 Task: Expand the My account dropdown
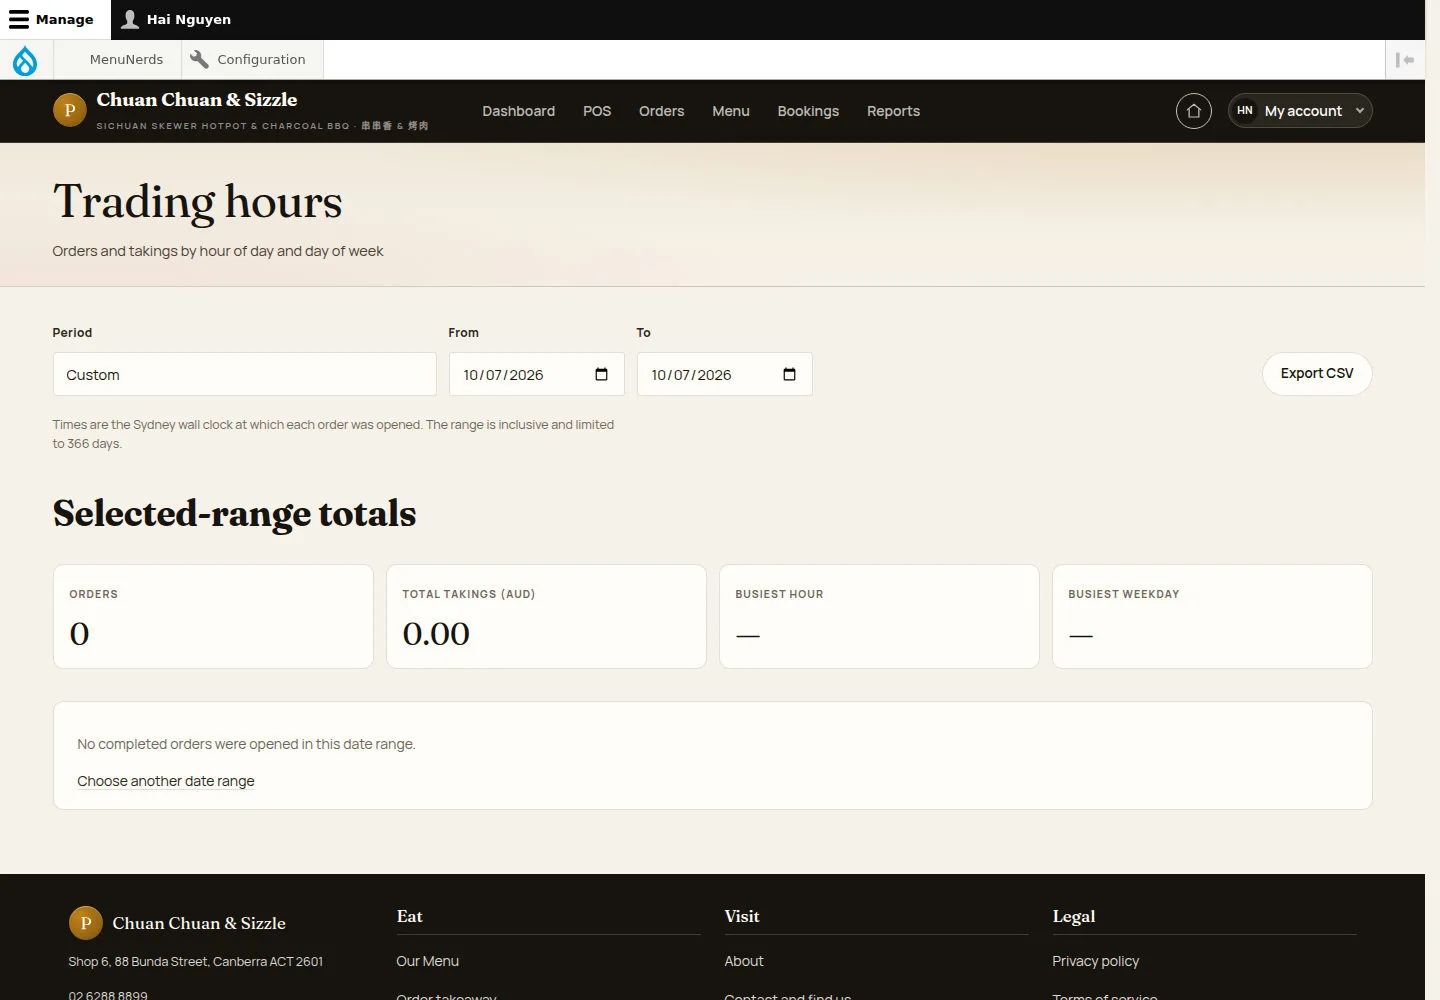pyautogui.click(x=1300, y=111)
